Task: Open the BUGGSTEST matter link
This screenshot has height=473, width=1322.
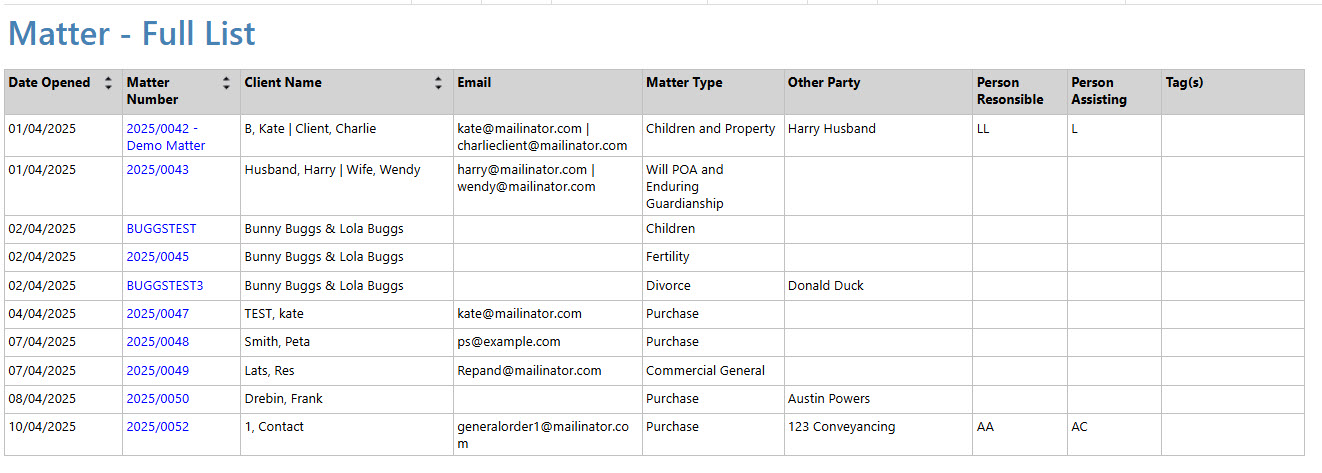Action: coord(161,229)
